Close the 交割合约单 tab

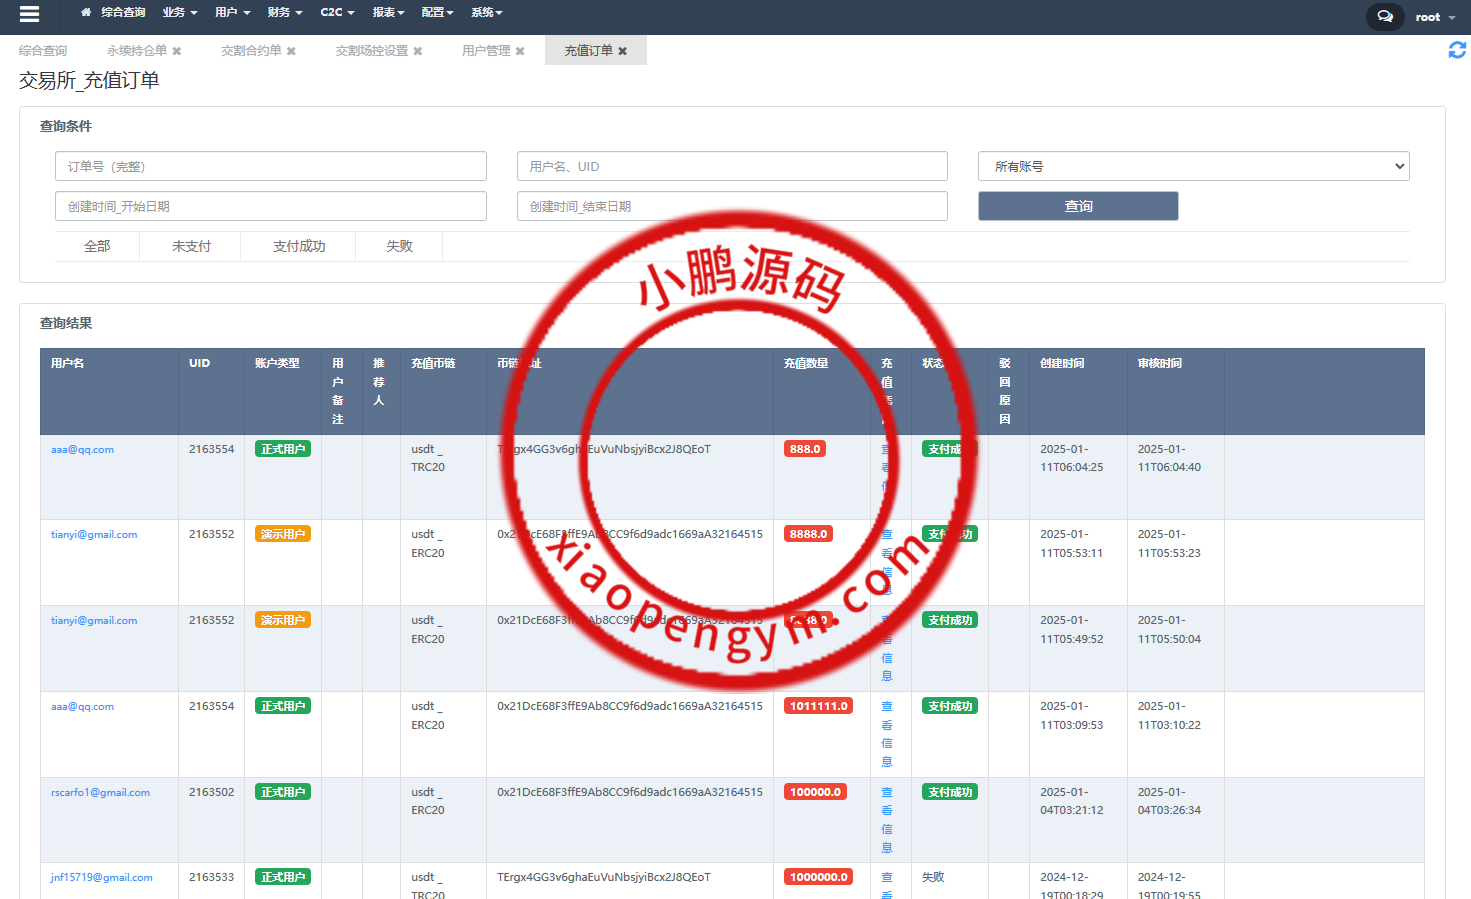click(291, 51)
